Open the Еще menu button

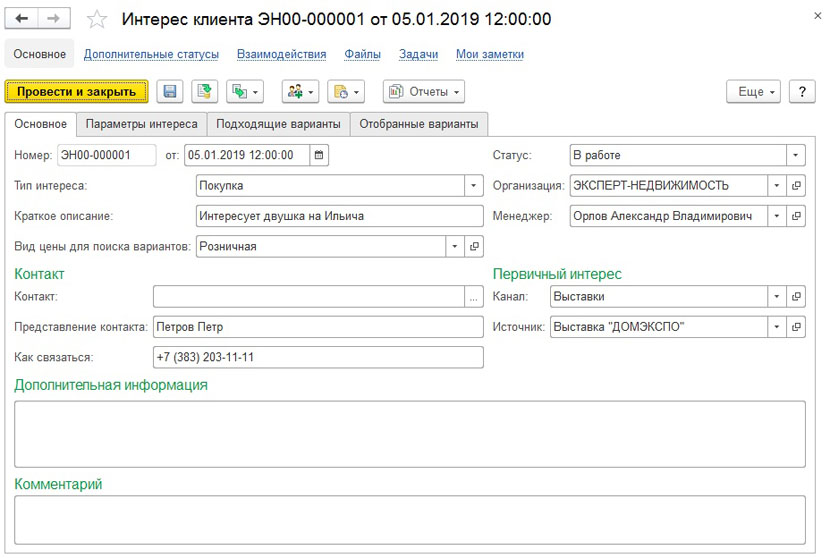pyautogui.click(x=753, y=92)
